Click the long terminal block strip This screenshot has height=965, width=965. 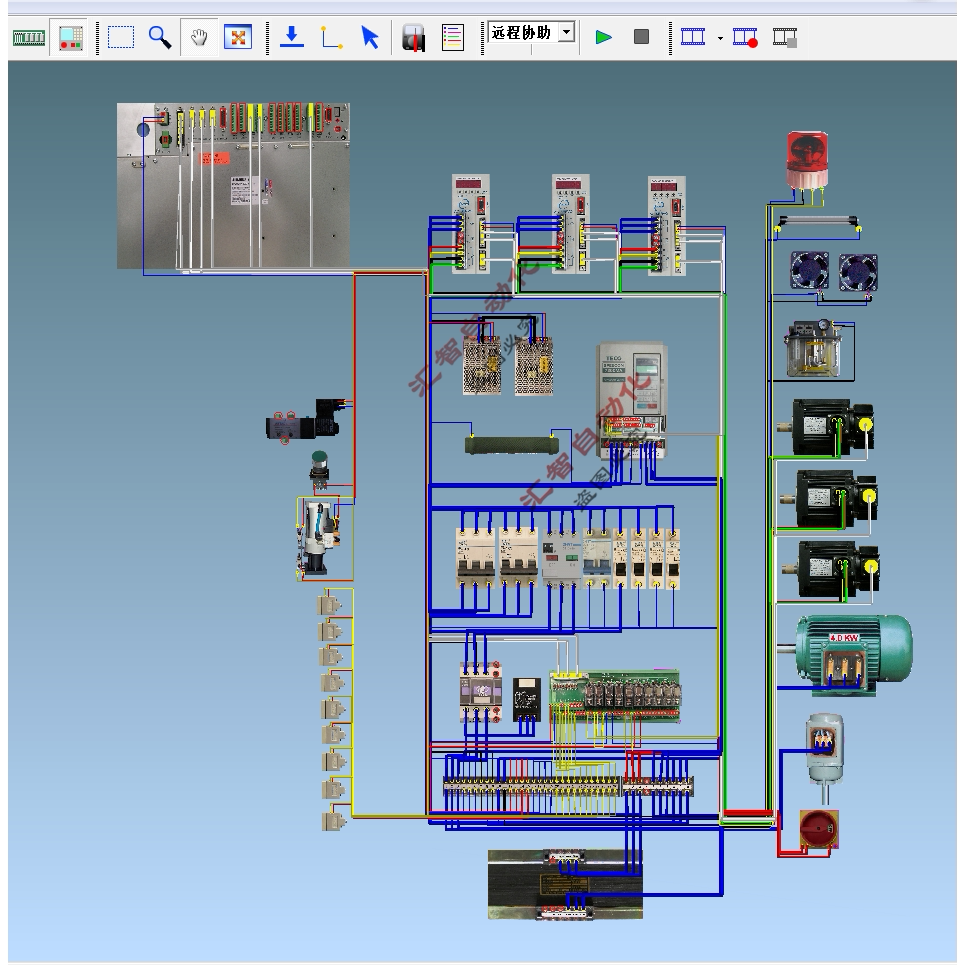pyautogui.click(x=532, y=786)
